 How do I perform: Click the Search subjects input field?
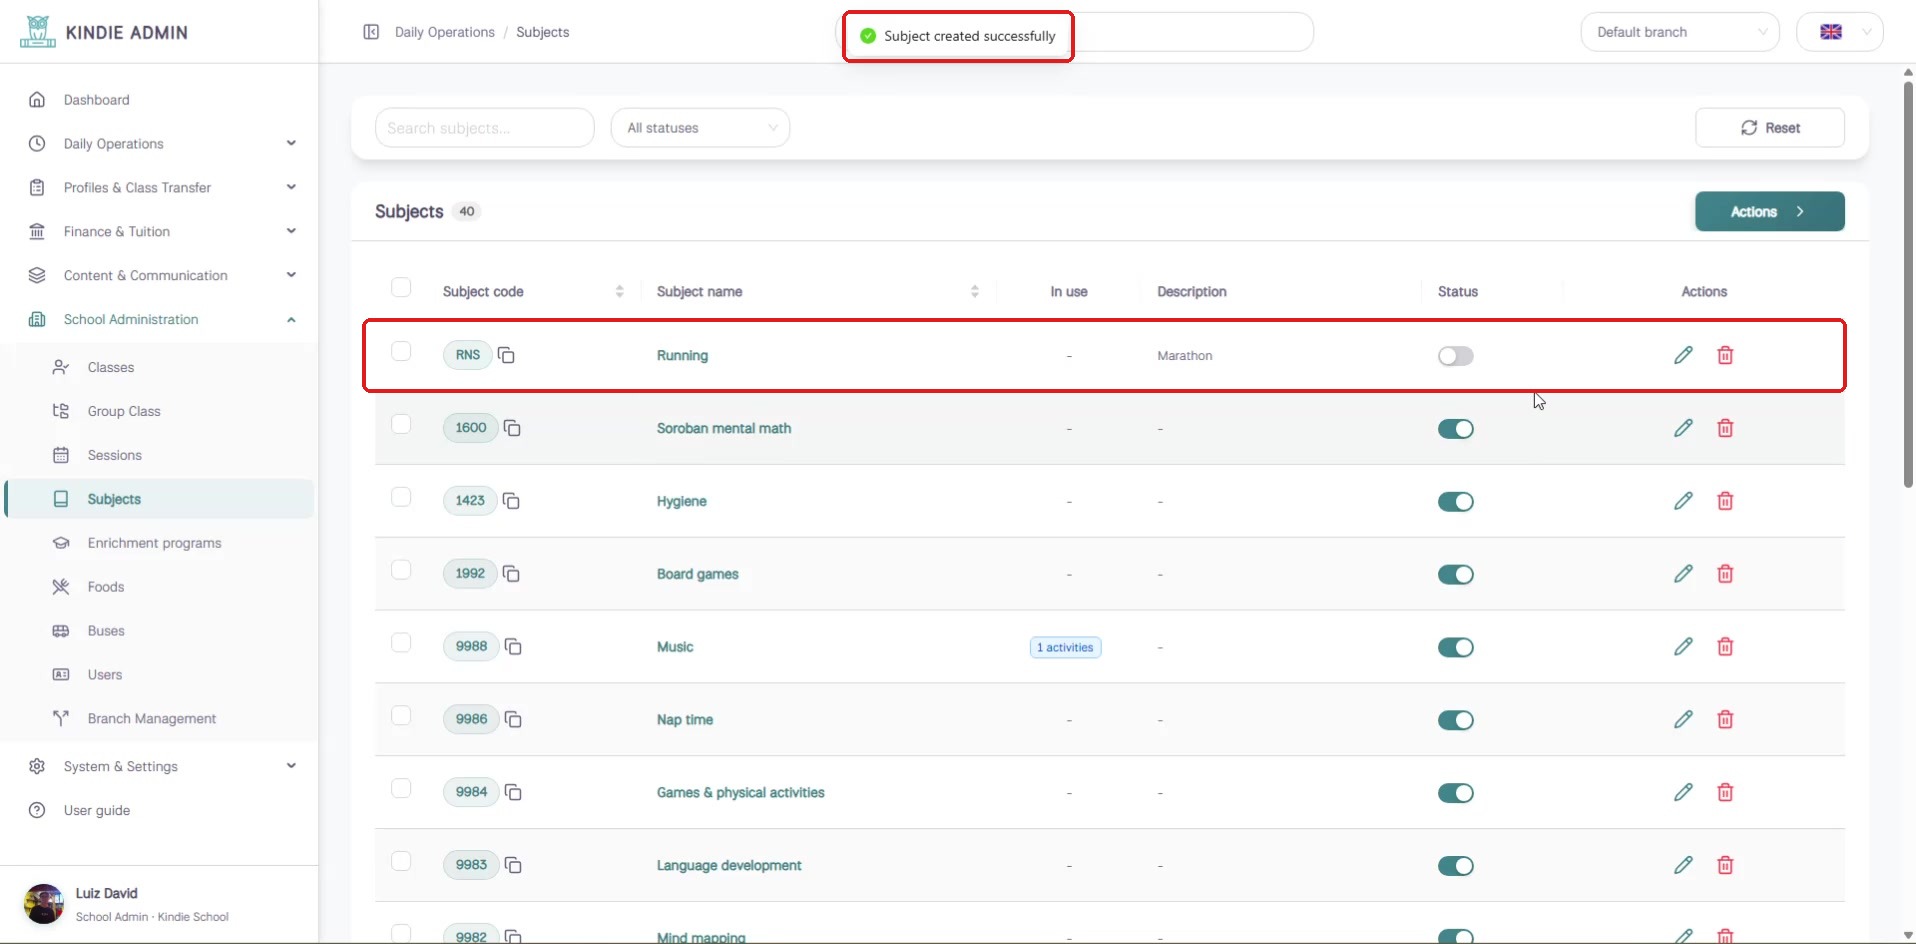[x=485, y=128]
